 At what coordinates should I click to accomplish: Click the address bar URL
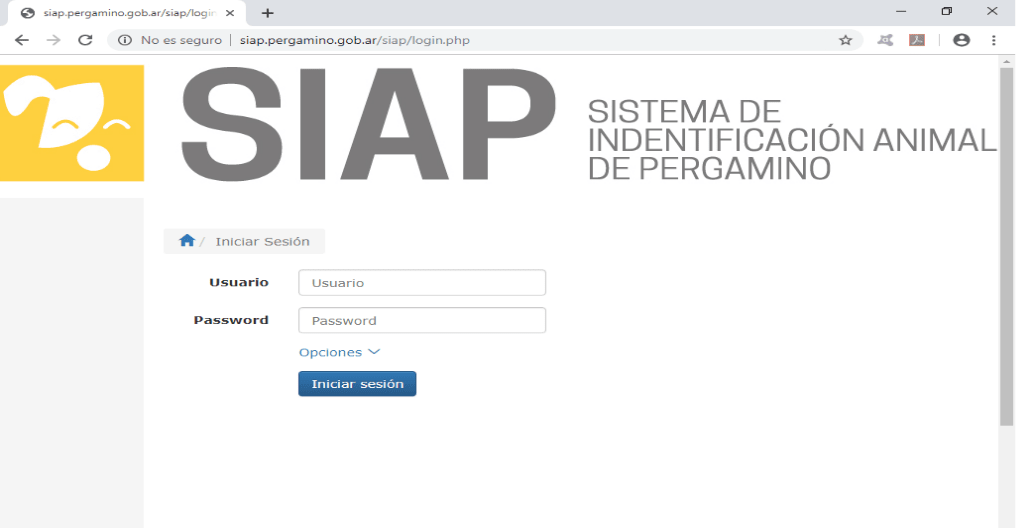354,40
